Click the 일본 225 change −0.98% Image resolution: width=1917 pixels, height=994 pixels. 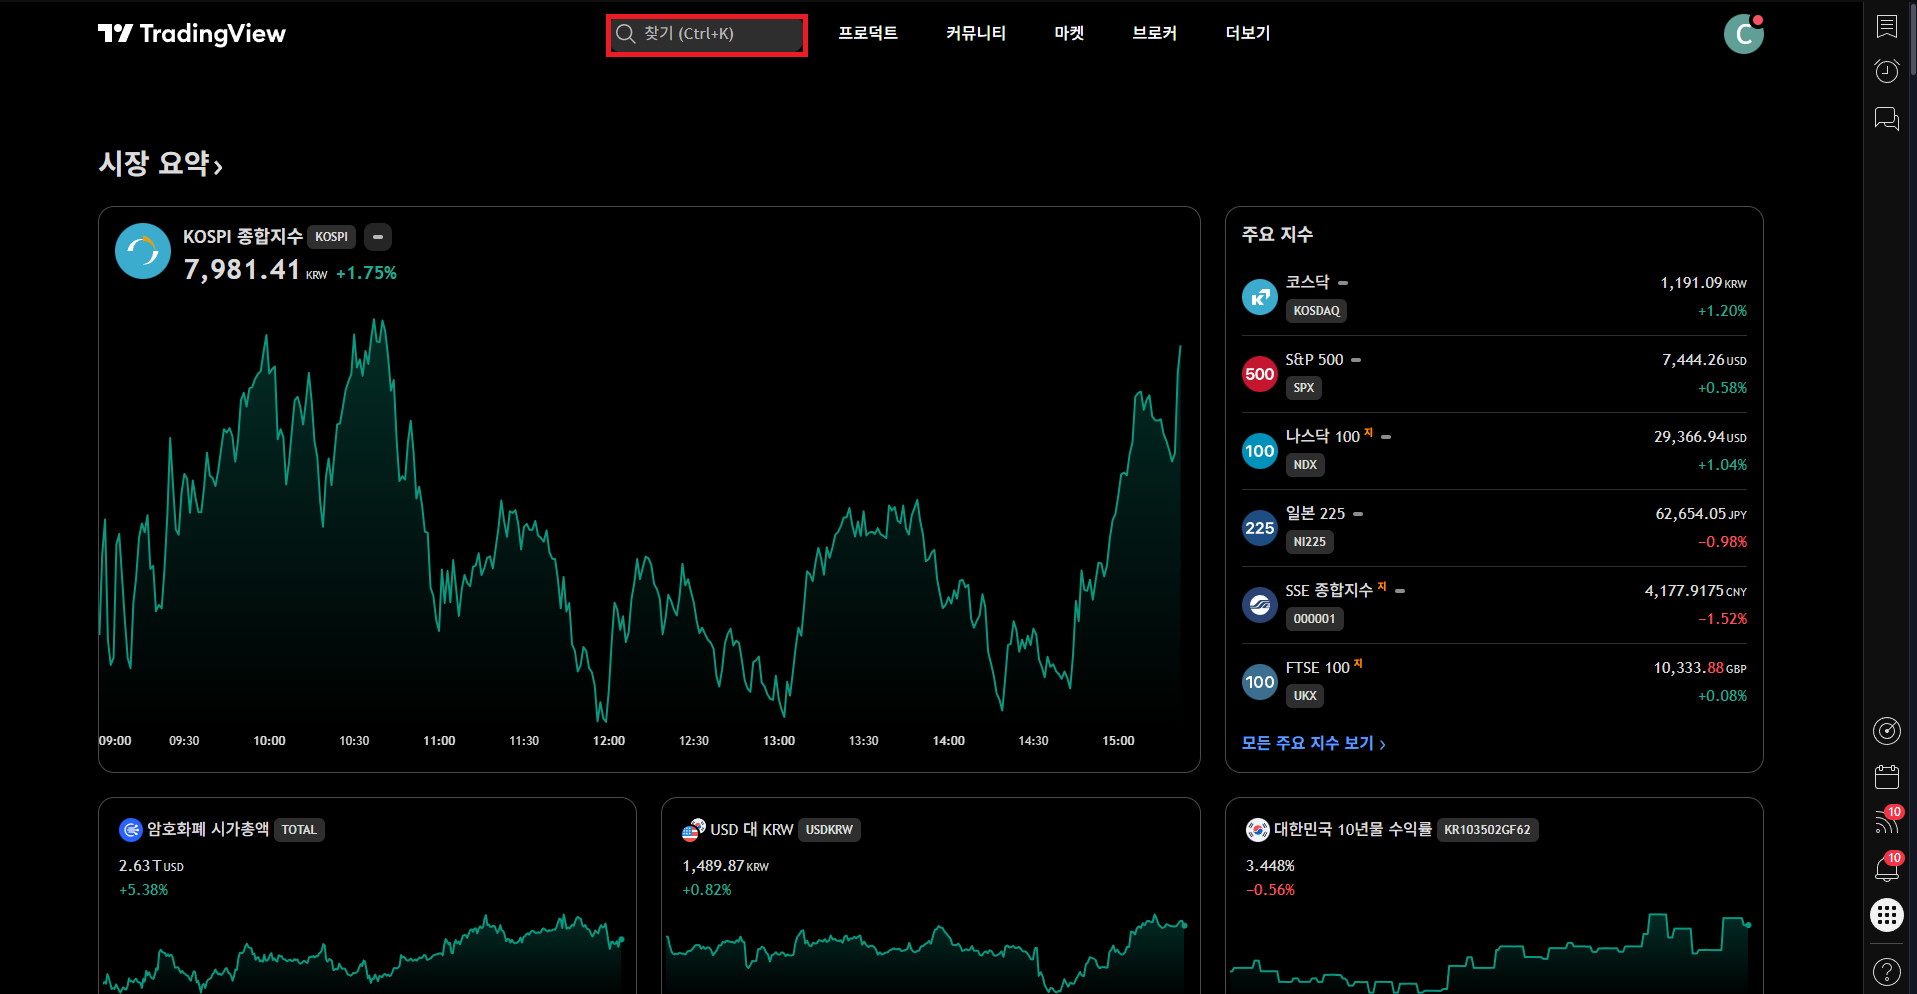click(1722, 542)
